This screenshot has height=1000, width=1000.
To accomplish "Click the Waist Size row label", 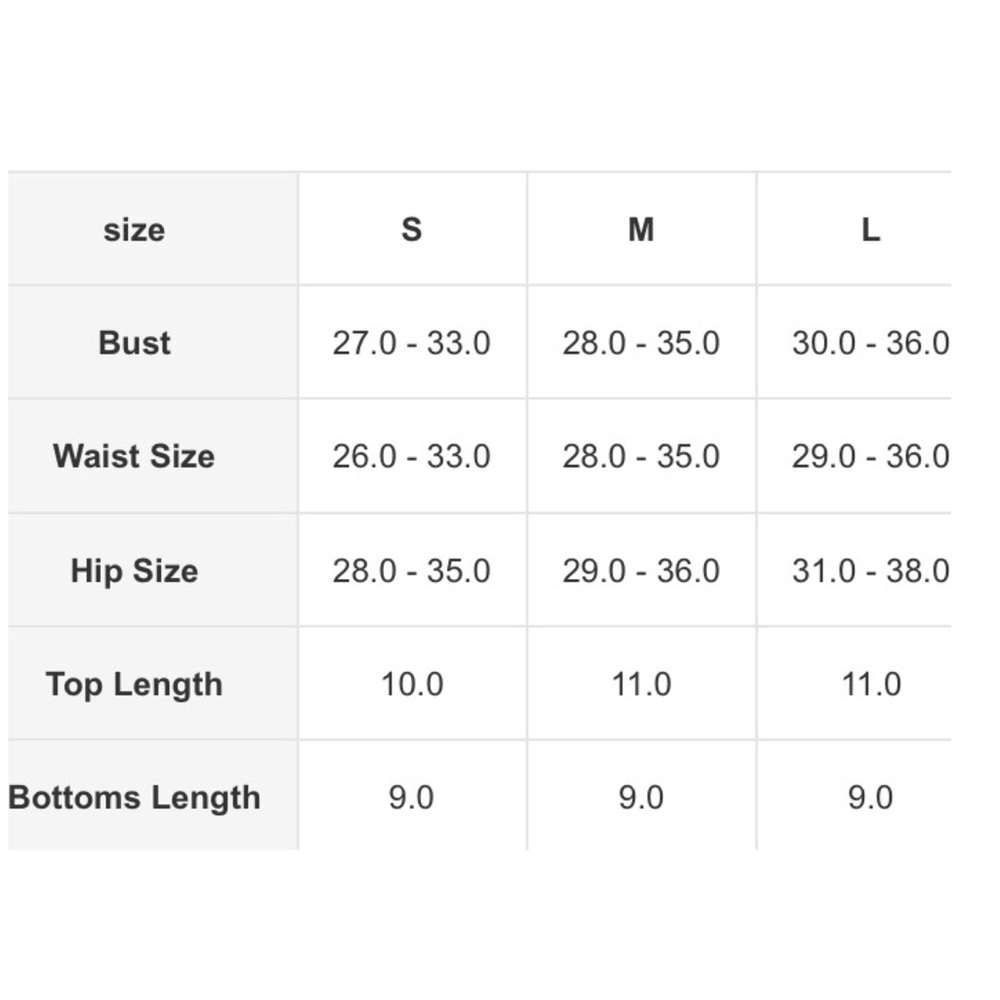I will coord(134,457).
